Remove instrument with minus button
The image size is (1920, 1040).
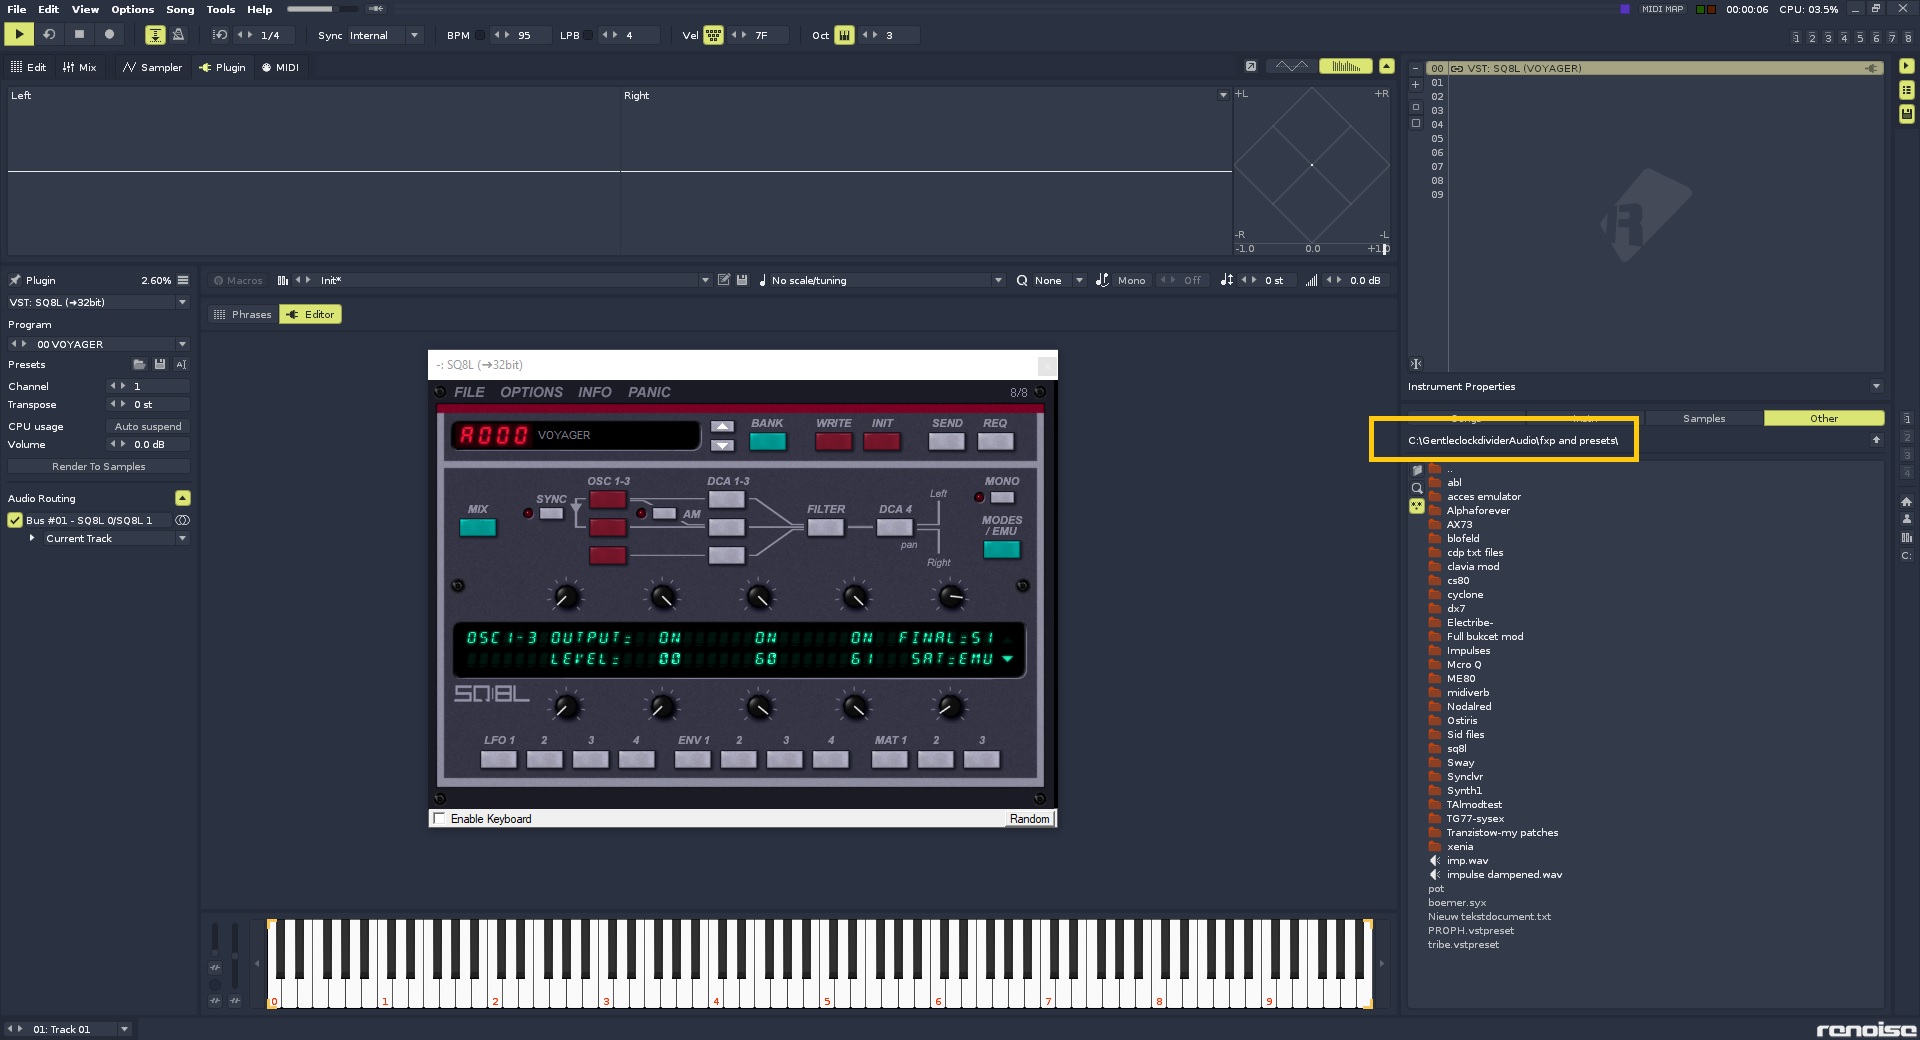point(1415,69)
